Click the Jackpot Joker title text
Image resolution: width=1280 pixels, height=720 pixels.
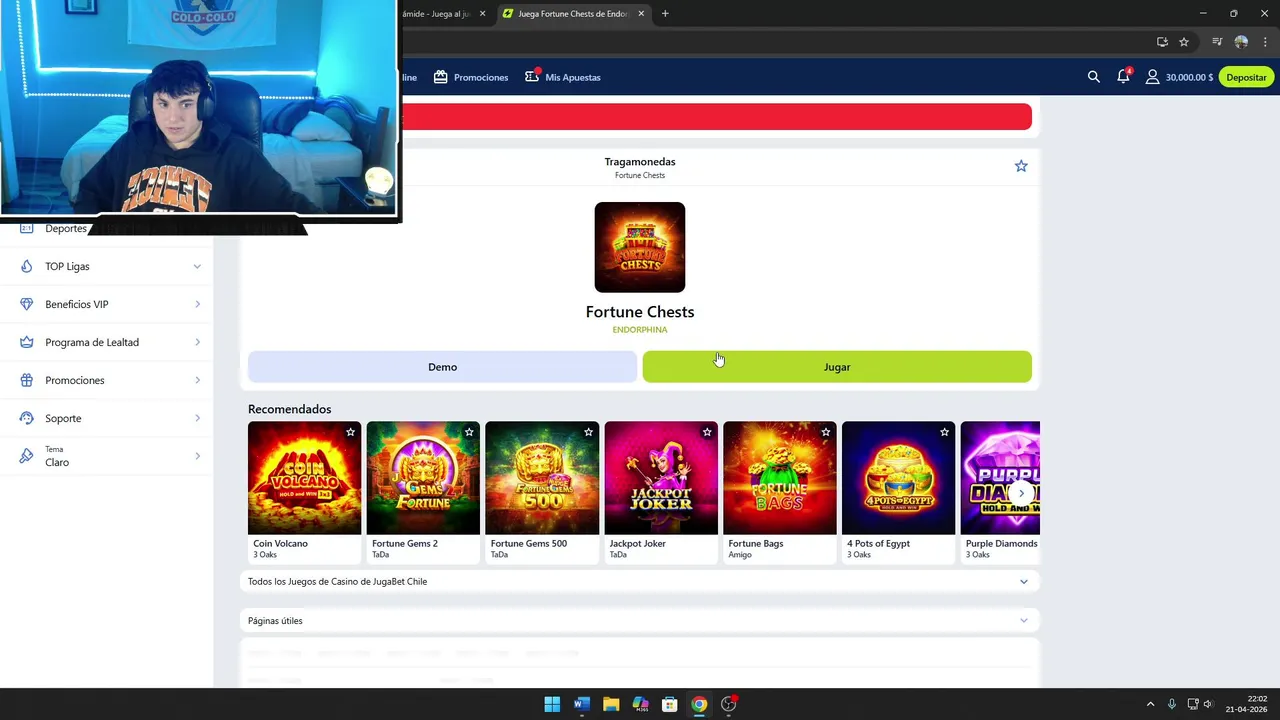click(638, 544)
